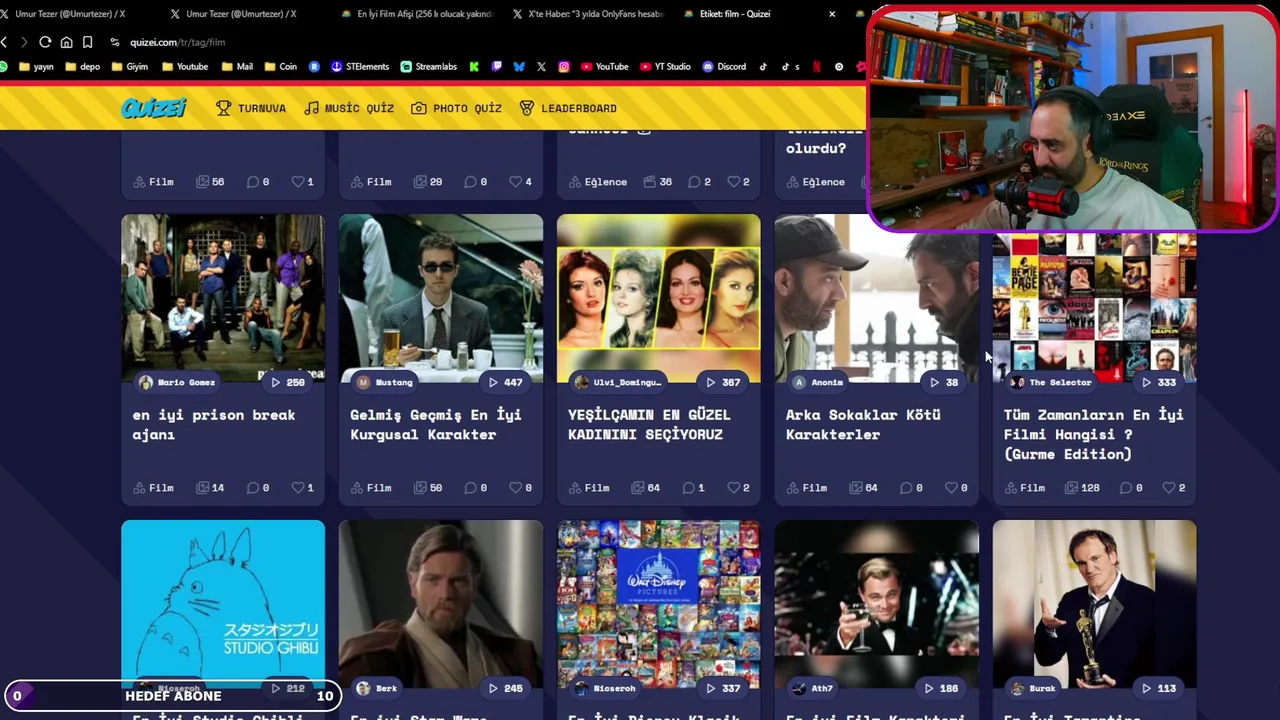This screenshot has height=720, width=1280.
Task: Open the 'Coin' bookmarks folder
Action: [280, 67]
